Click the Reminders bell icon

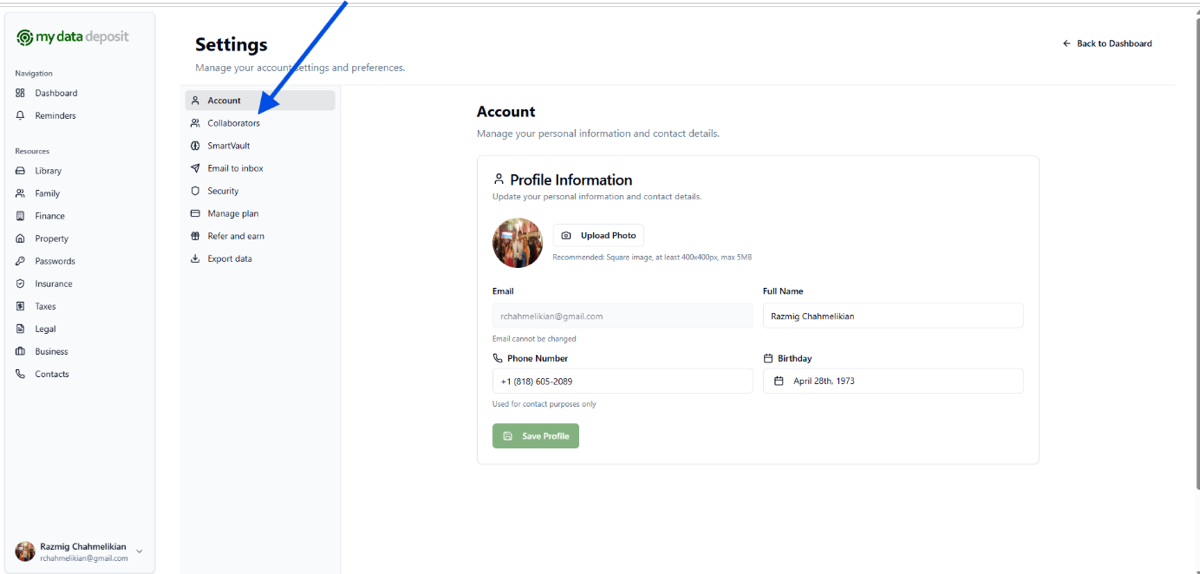pyautogui.click(x=20, y=116)
